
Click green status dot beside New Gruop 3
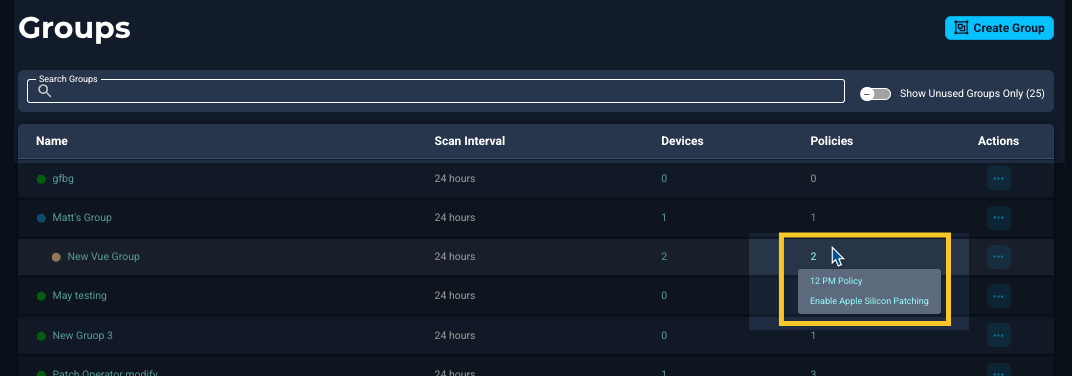[x=41, y=336]
